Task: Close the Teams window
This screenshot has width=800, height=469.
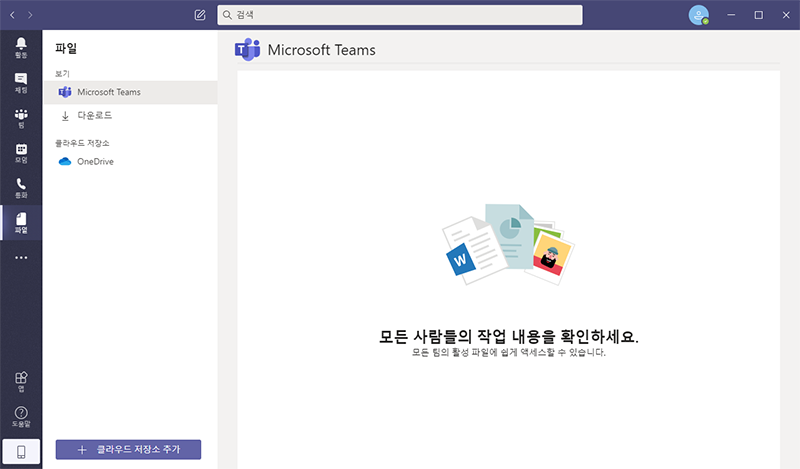Action: click(x=786, y=15)
